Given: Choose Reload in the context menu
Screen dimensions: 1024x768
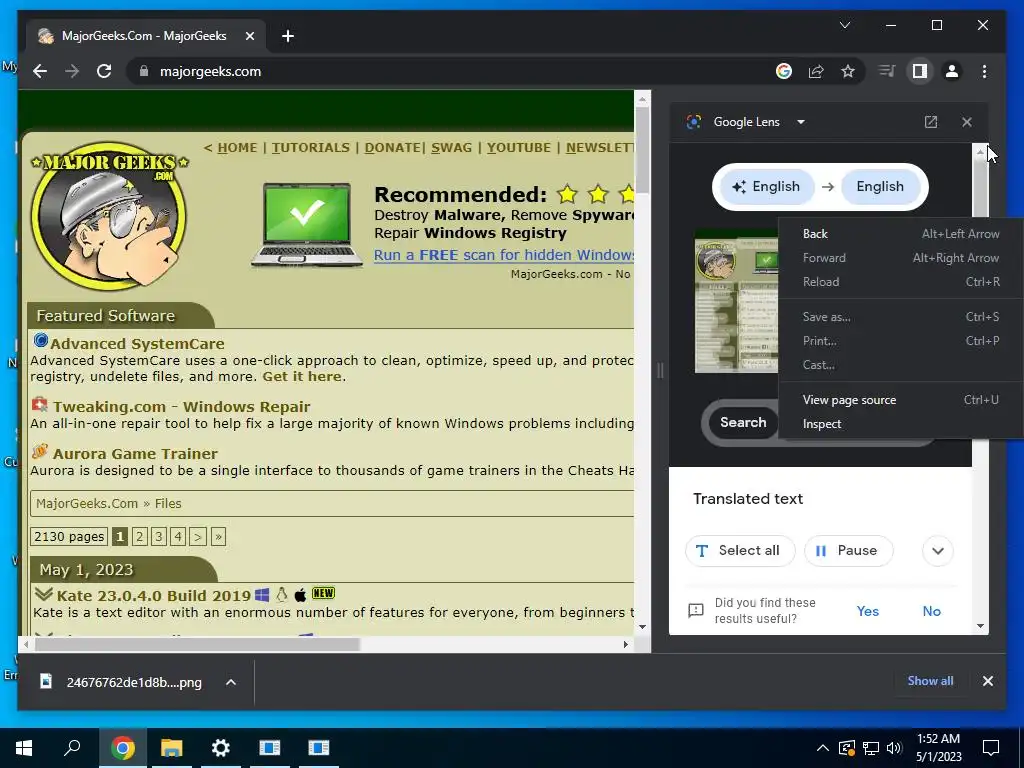Looking at the screenshot, I should (x=901, y=282).
